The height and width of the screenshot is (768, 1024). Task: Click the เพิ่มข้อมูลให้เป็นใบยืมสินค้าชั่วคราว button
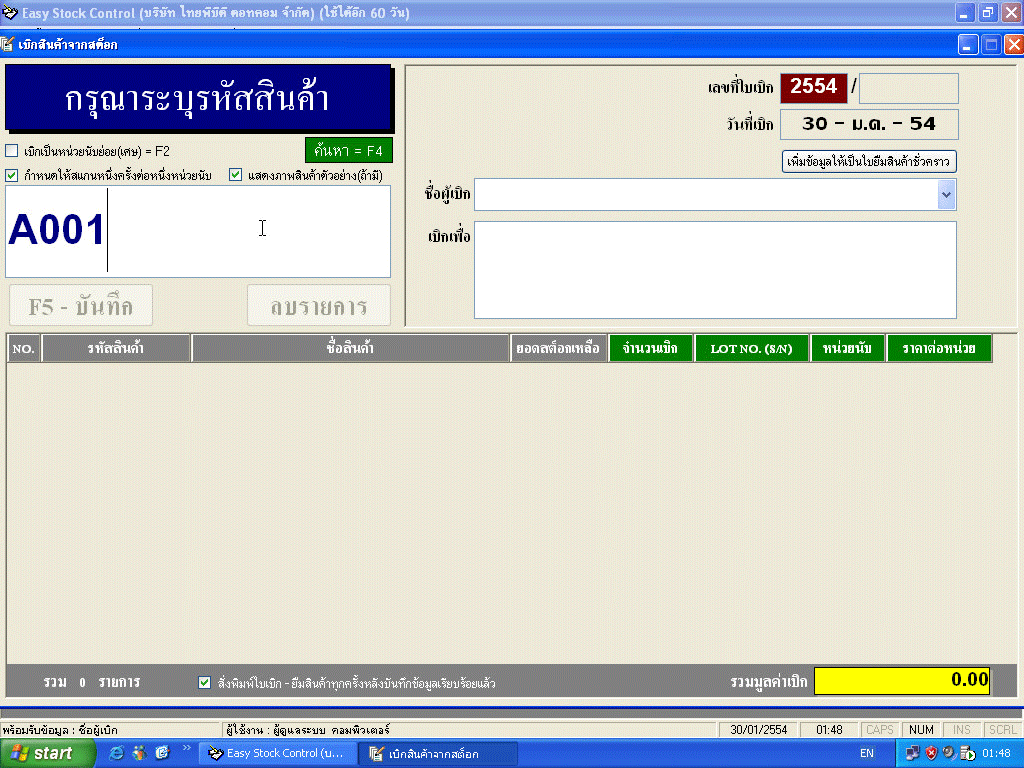(869, 161)
